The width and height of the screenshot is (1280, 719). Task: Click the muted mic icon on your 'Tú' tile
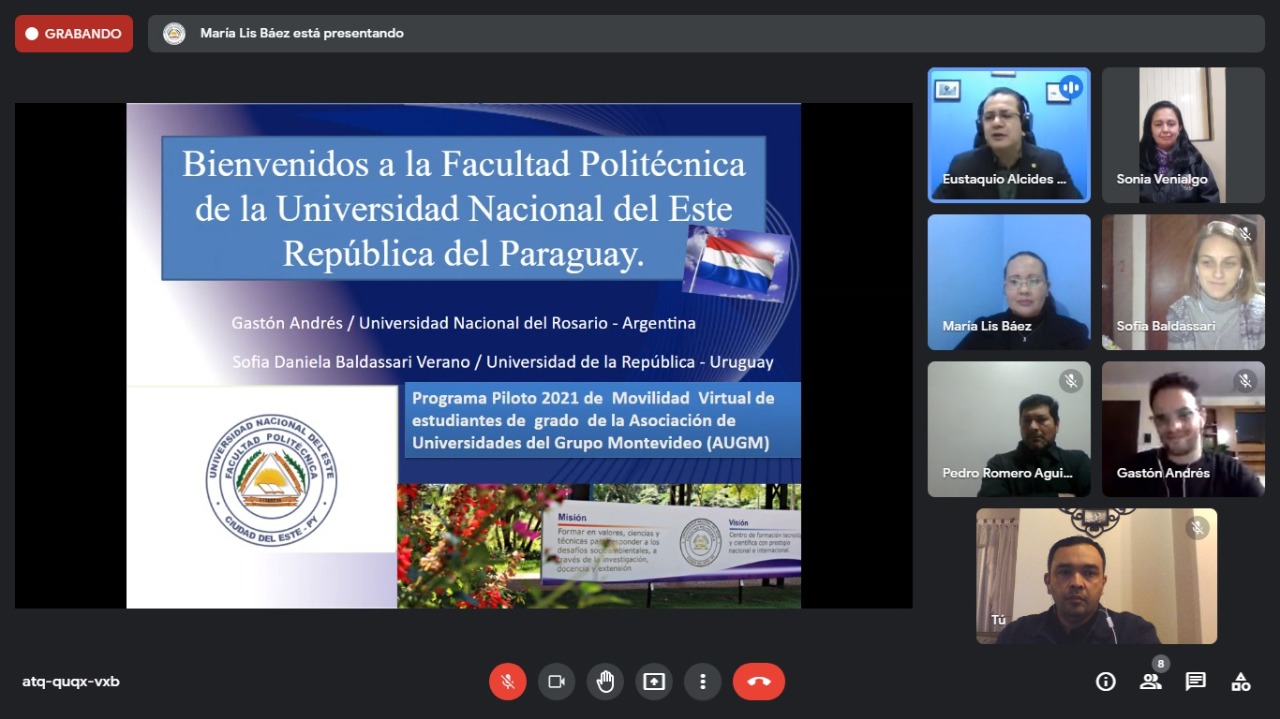pyautogui.click(x=1197, y=528)
